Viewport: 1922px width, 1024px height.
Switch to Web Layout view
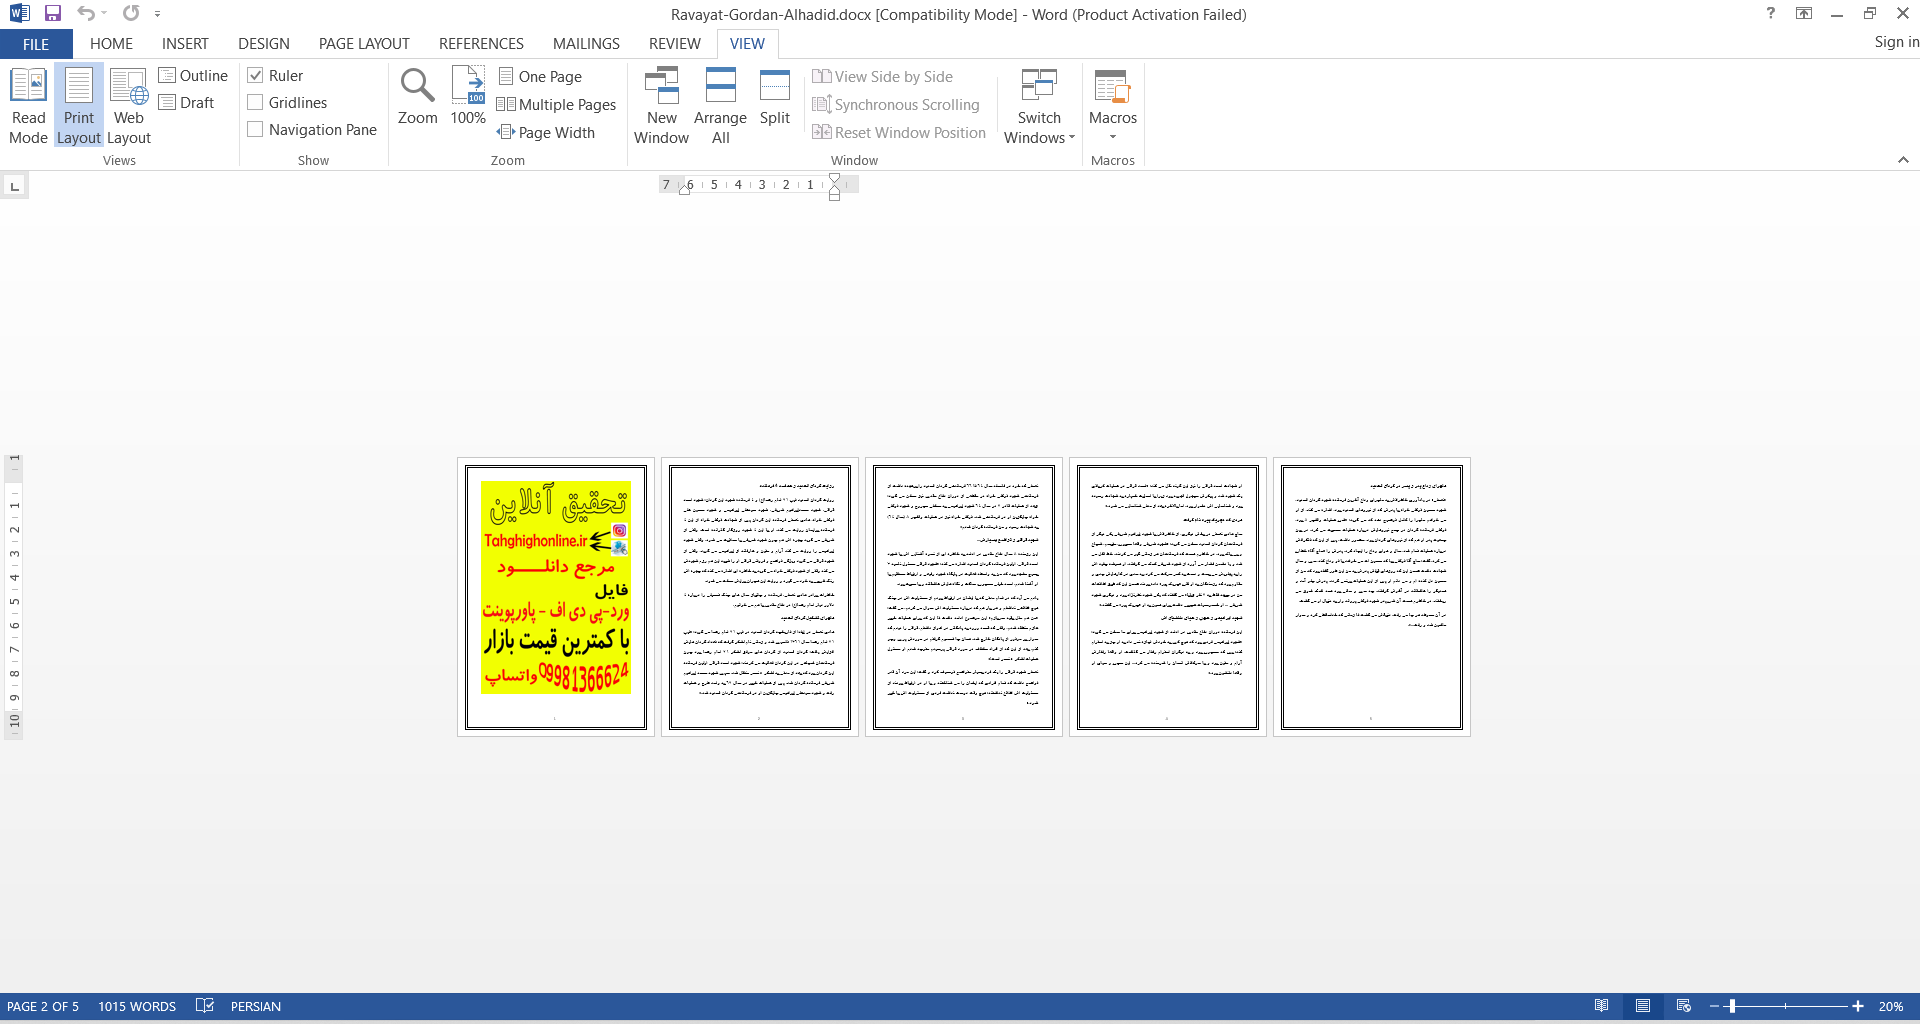click(129, 106)
